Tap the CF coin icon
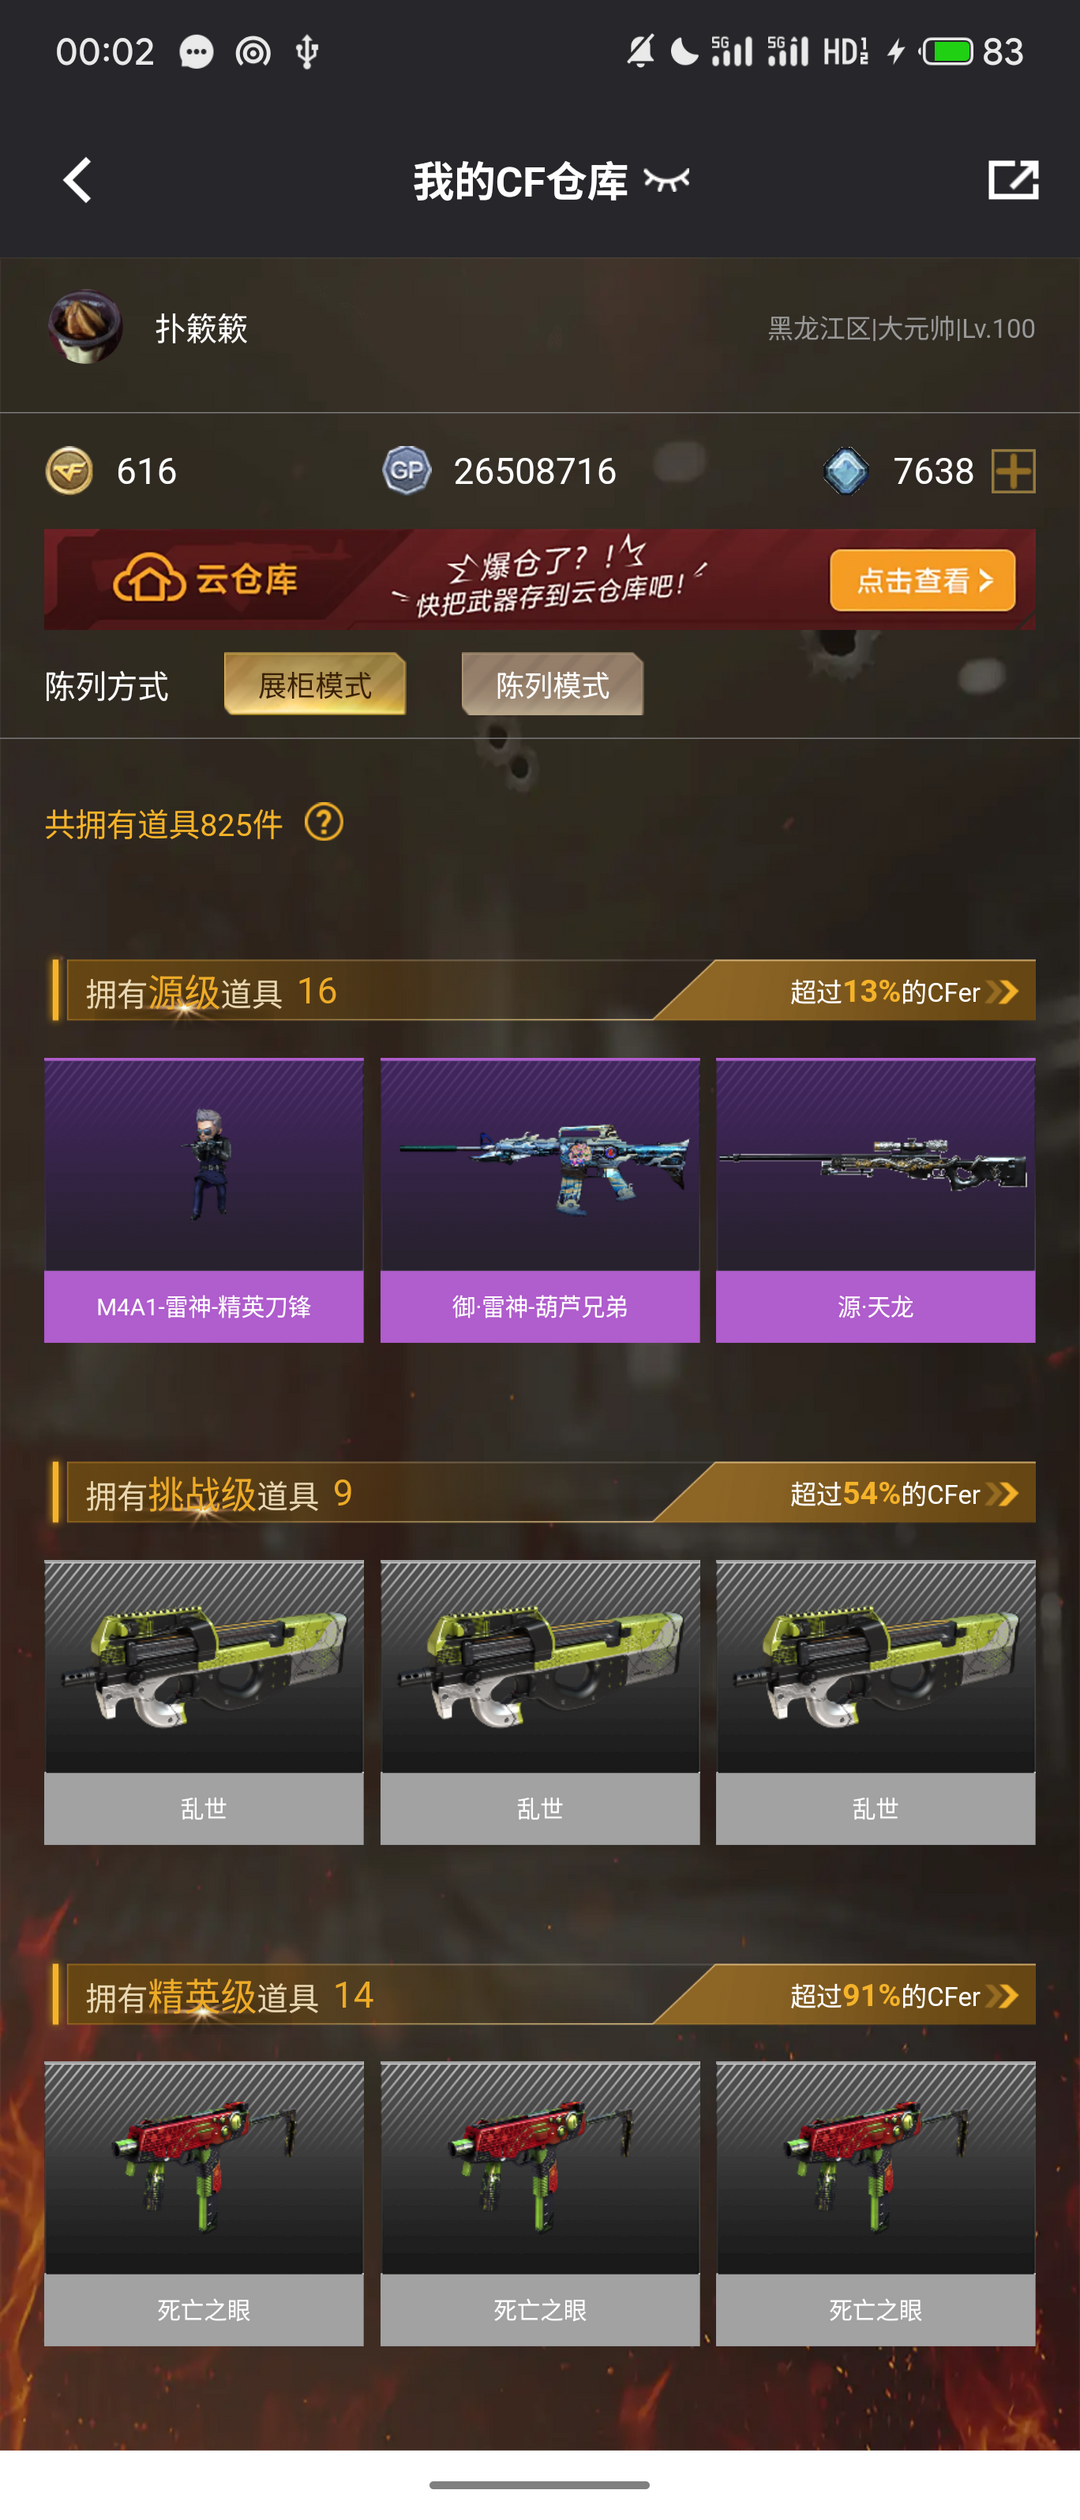Viewport: 1080px width, 2520px height. (x=69, y=471)
